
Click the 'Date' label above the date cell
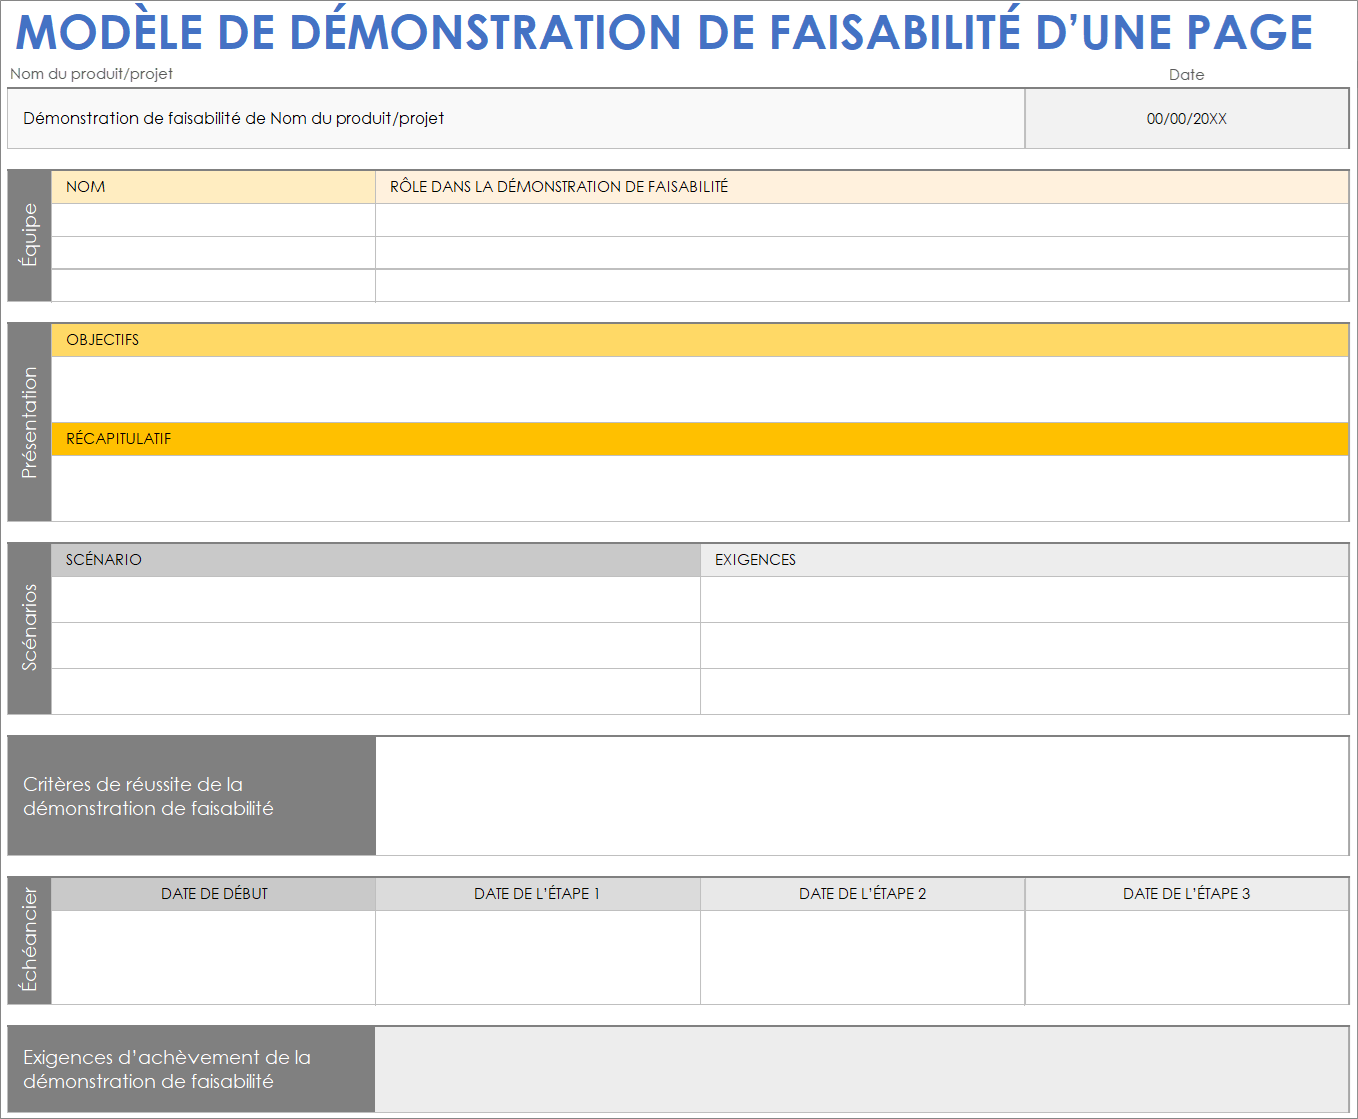(1186, 75)
